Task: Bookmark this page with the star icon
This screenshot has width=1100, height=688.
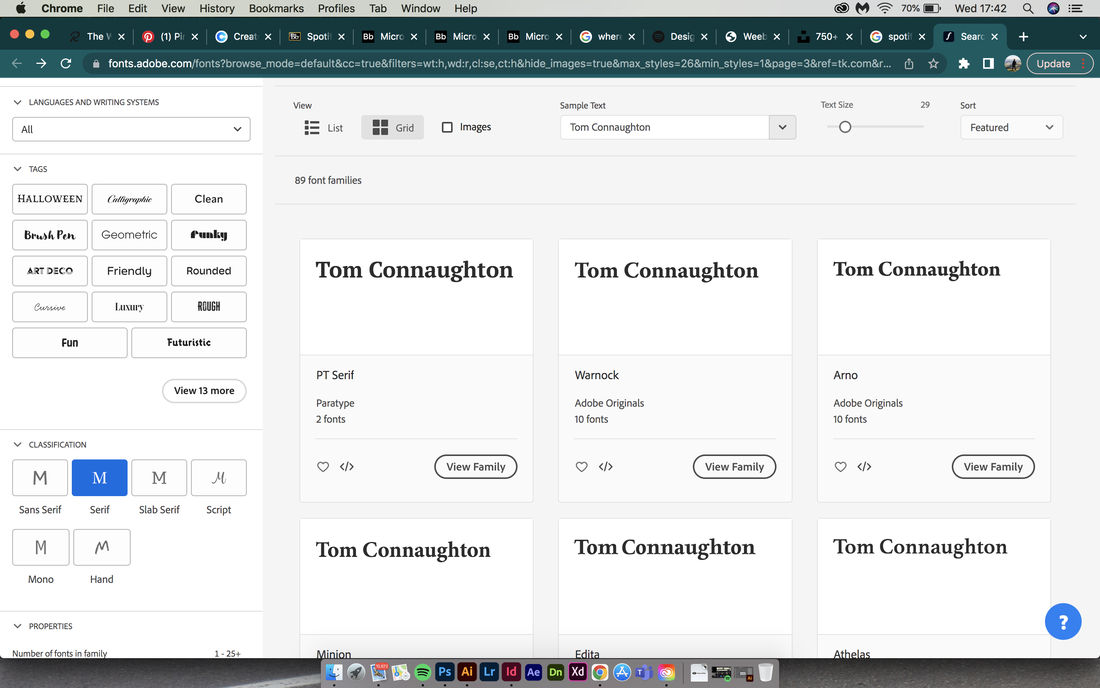Action: (933, 63)
